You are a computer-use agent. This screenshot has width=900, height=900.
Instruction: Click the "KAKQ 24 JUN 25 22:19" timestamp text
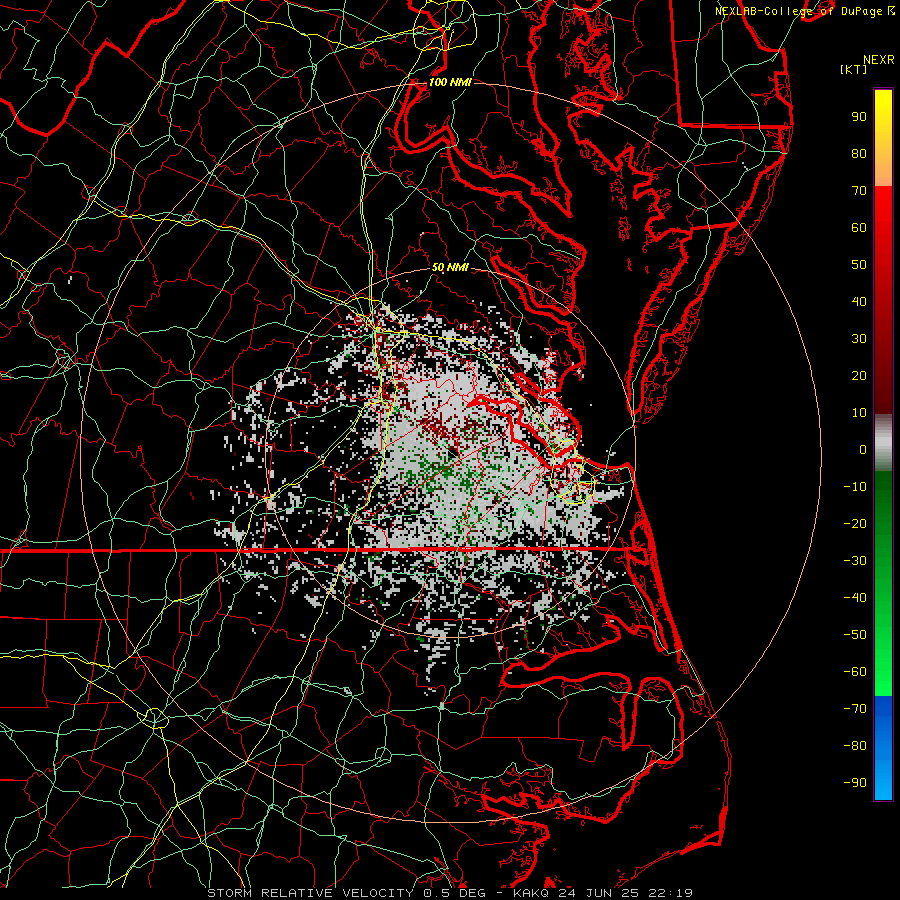tap(603, 893)
